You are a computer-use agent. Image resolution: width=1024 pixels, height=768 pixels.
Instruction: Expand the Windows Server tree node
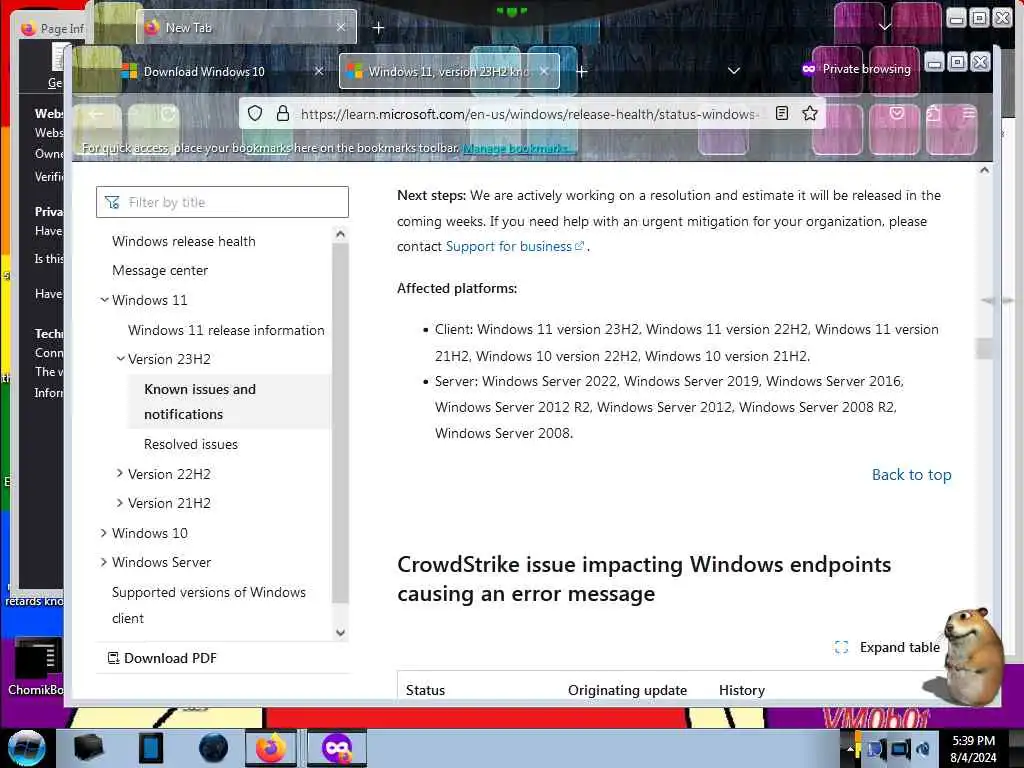click(104, 562)
